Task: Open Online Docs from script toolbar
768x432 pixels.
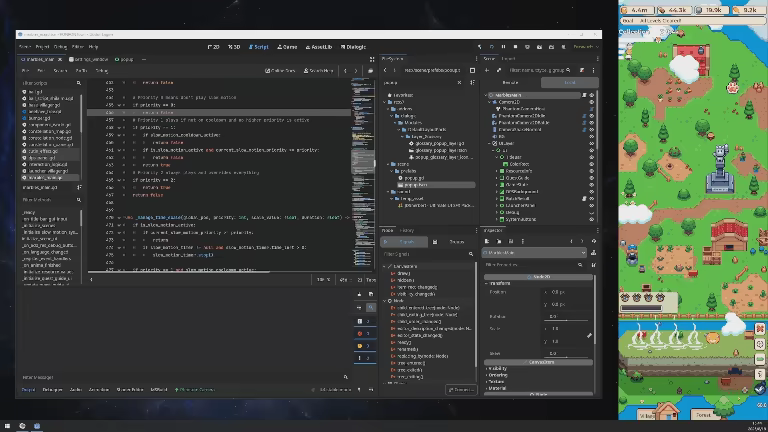Action: 280,71
